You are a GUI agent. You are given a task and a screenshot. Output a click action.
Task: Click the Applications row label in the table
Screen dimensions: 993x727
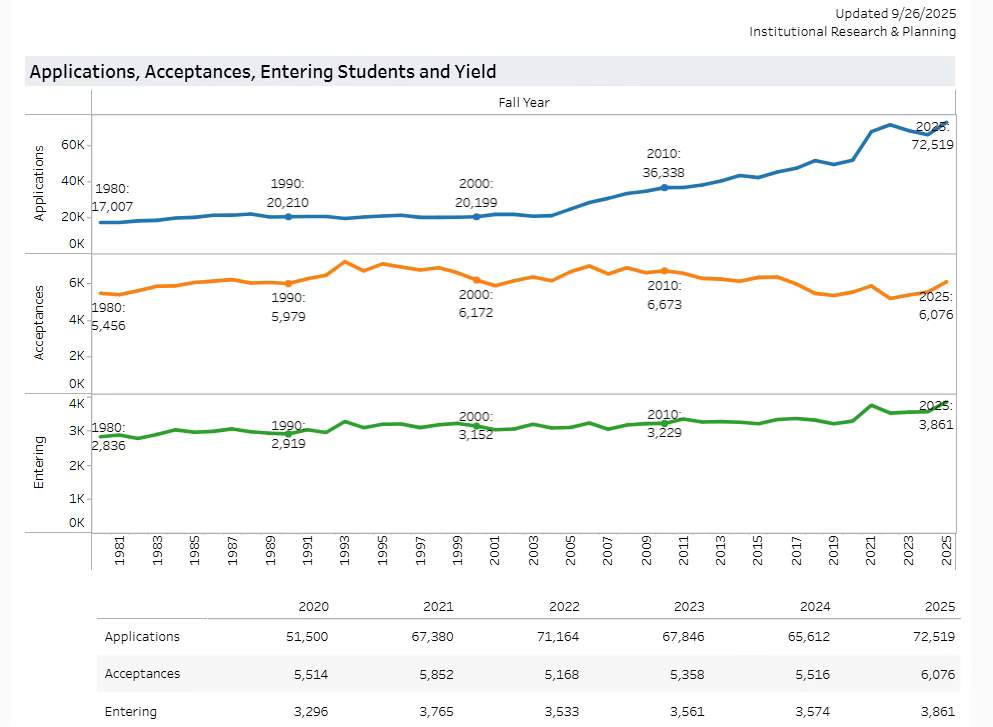(142, 637)
